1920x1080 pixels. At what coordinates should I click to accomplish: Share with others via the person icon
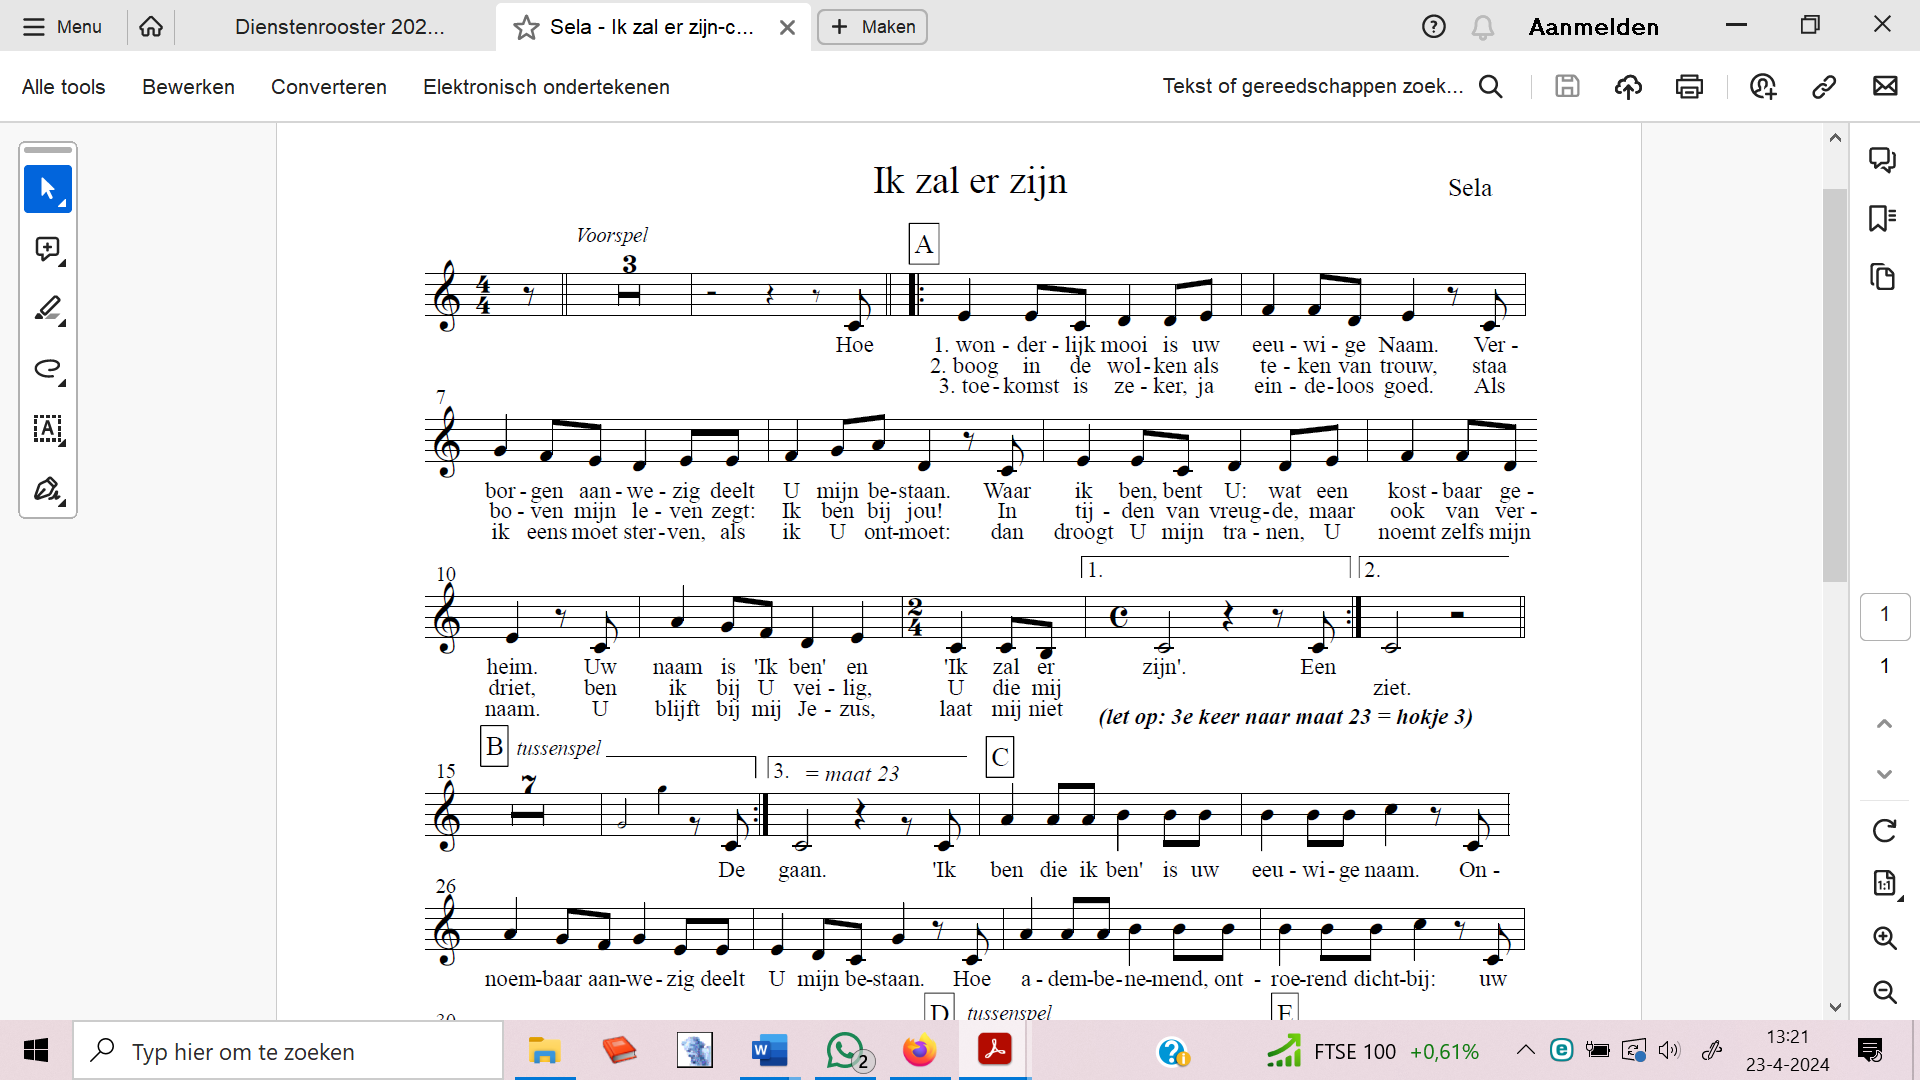point(1763,87)
